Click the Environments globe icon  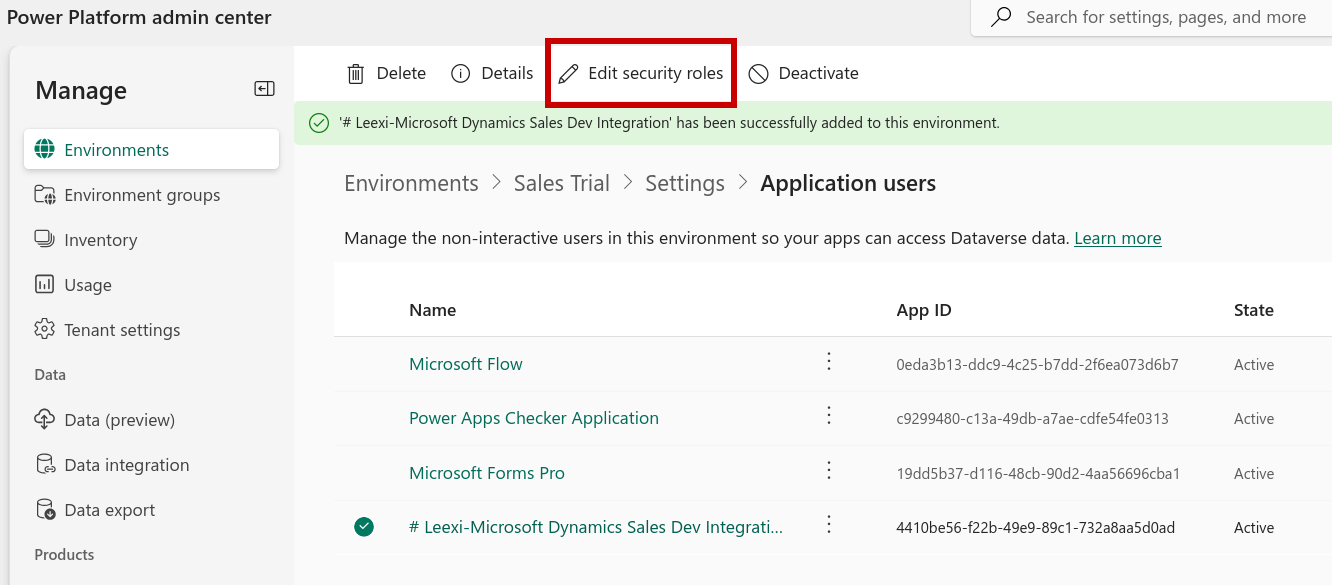44,150
